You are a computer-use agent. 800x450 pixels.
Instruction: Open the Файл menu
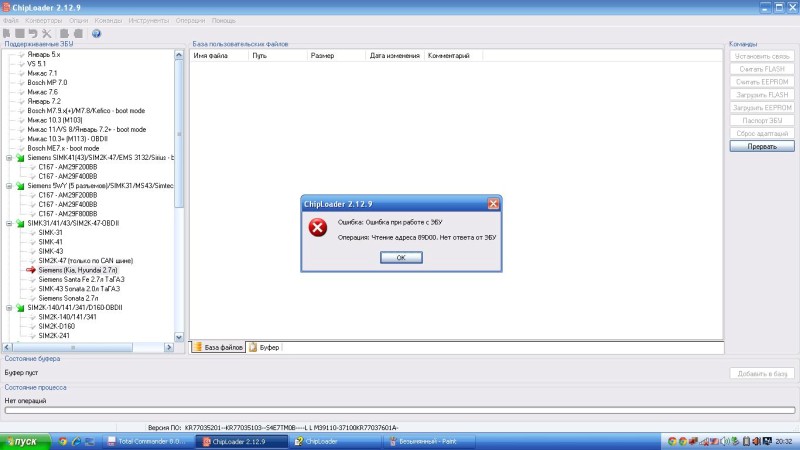pyautogui.click(x=11, y=20)
